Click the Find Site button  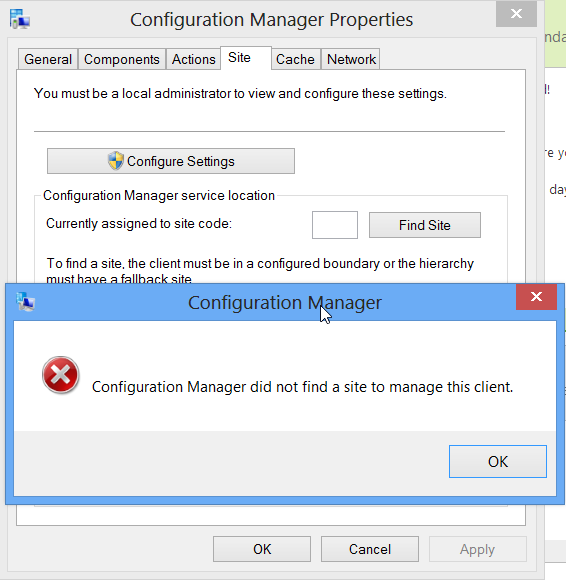(x=425, y=225)
